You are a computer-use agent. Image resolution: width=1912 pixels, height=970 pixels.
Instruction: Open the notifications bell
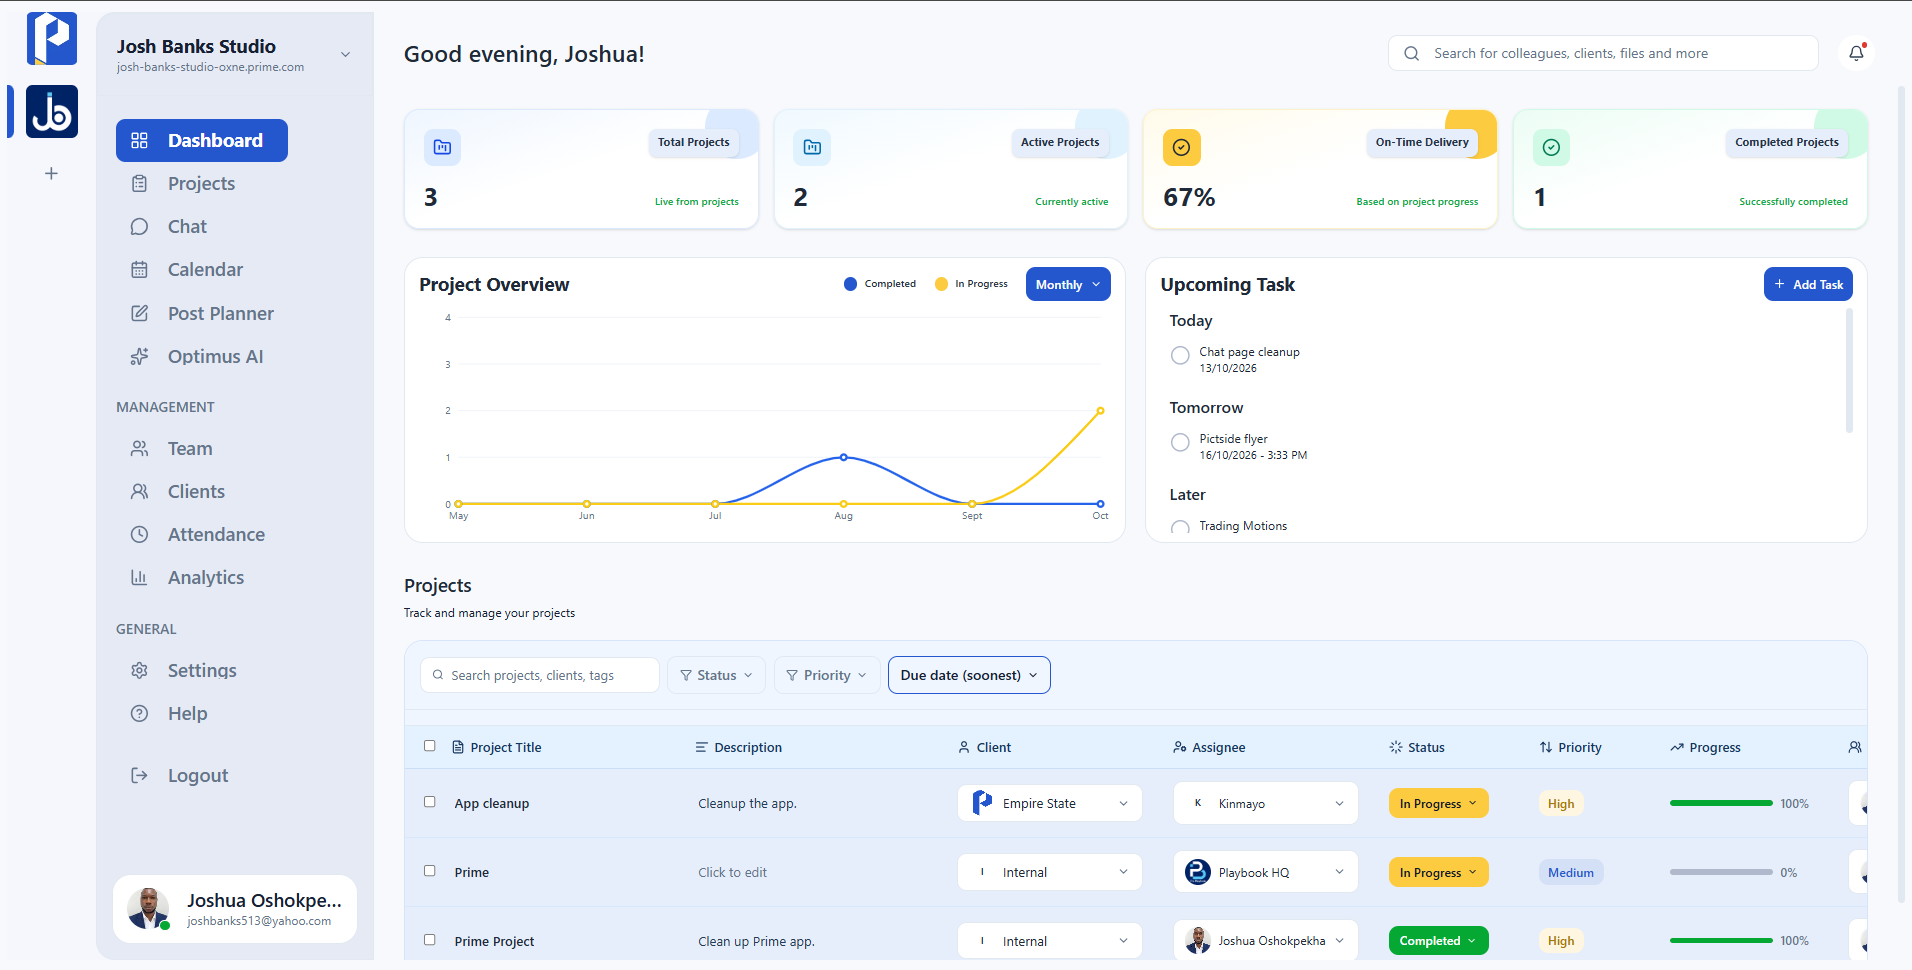[1856, 53]
